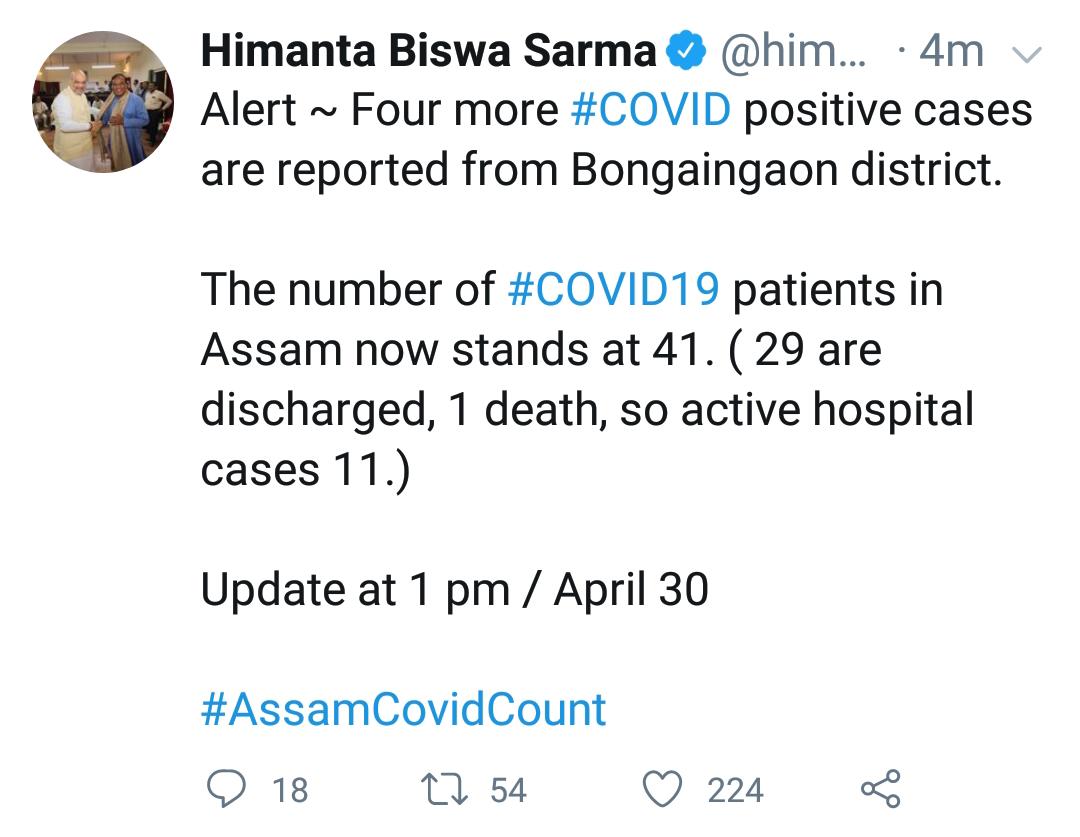Tap the share icon below the tweet

880,789
